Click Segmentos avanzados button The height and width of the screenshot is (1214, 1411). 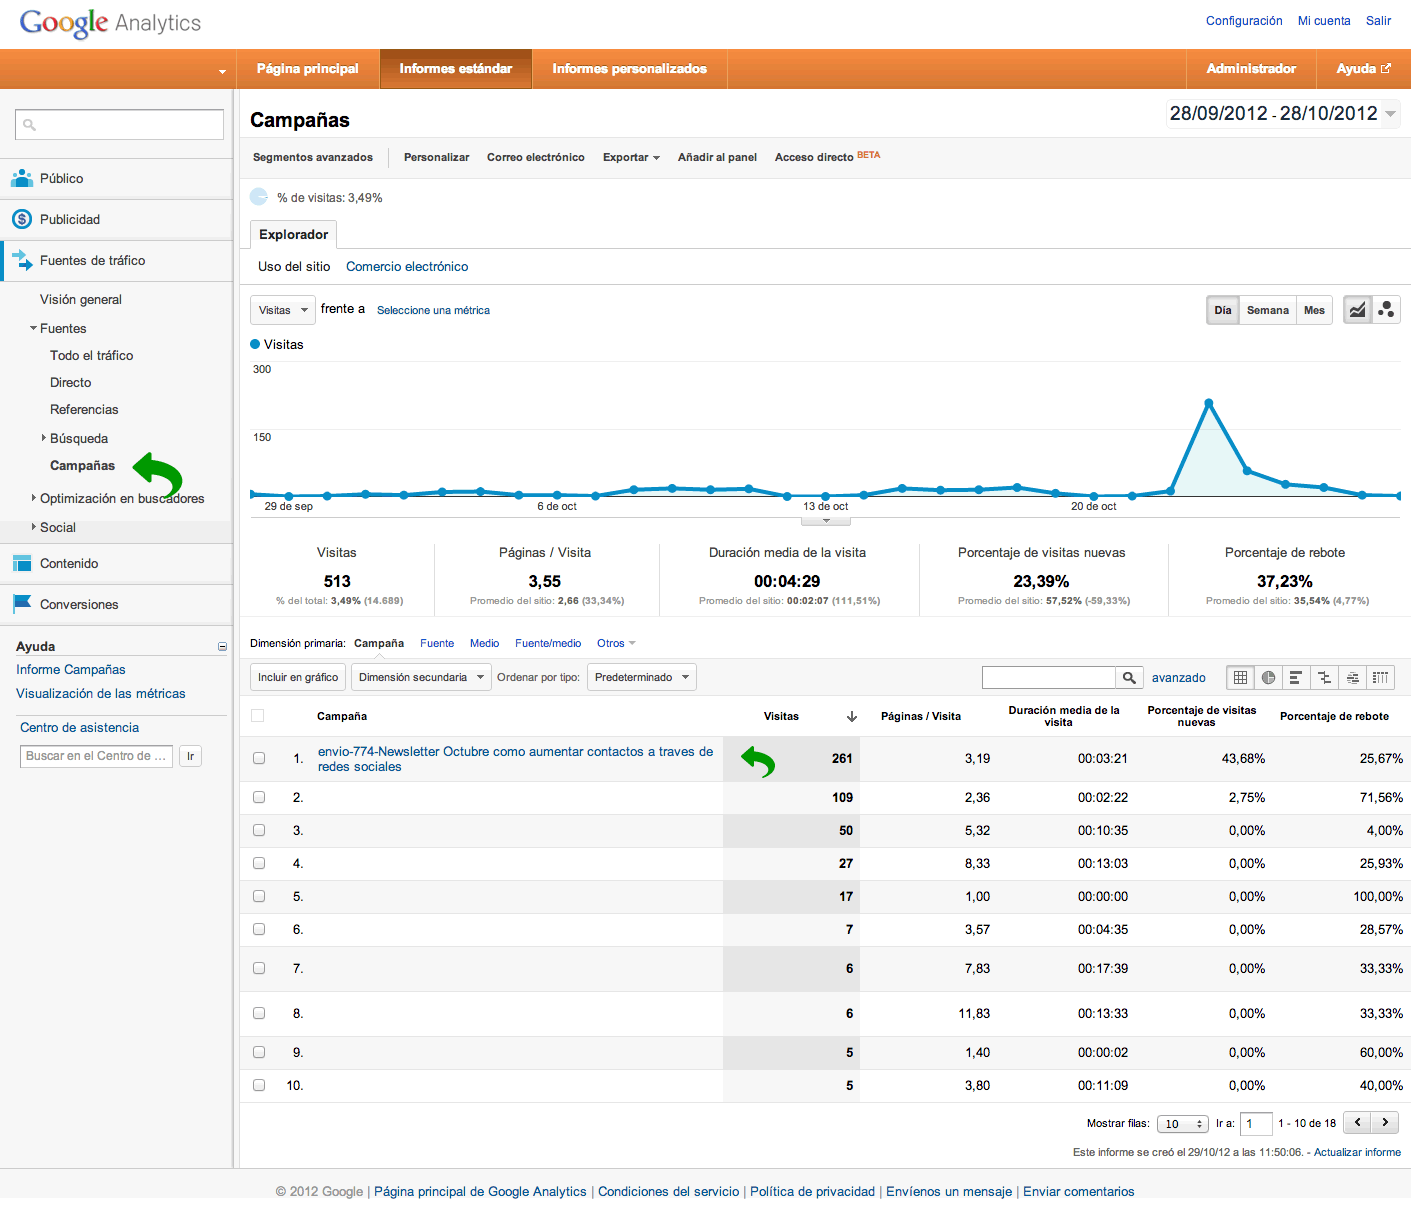point(313,157)
